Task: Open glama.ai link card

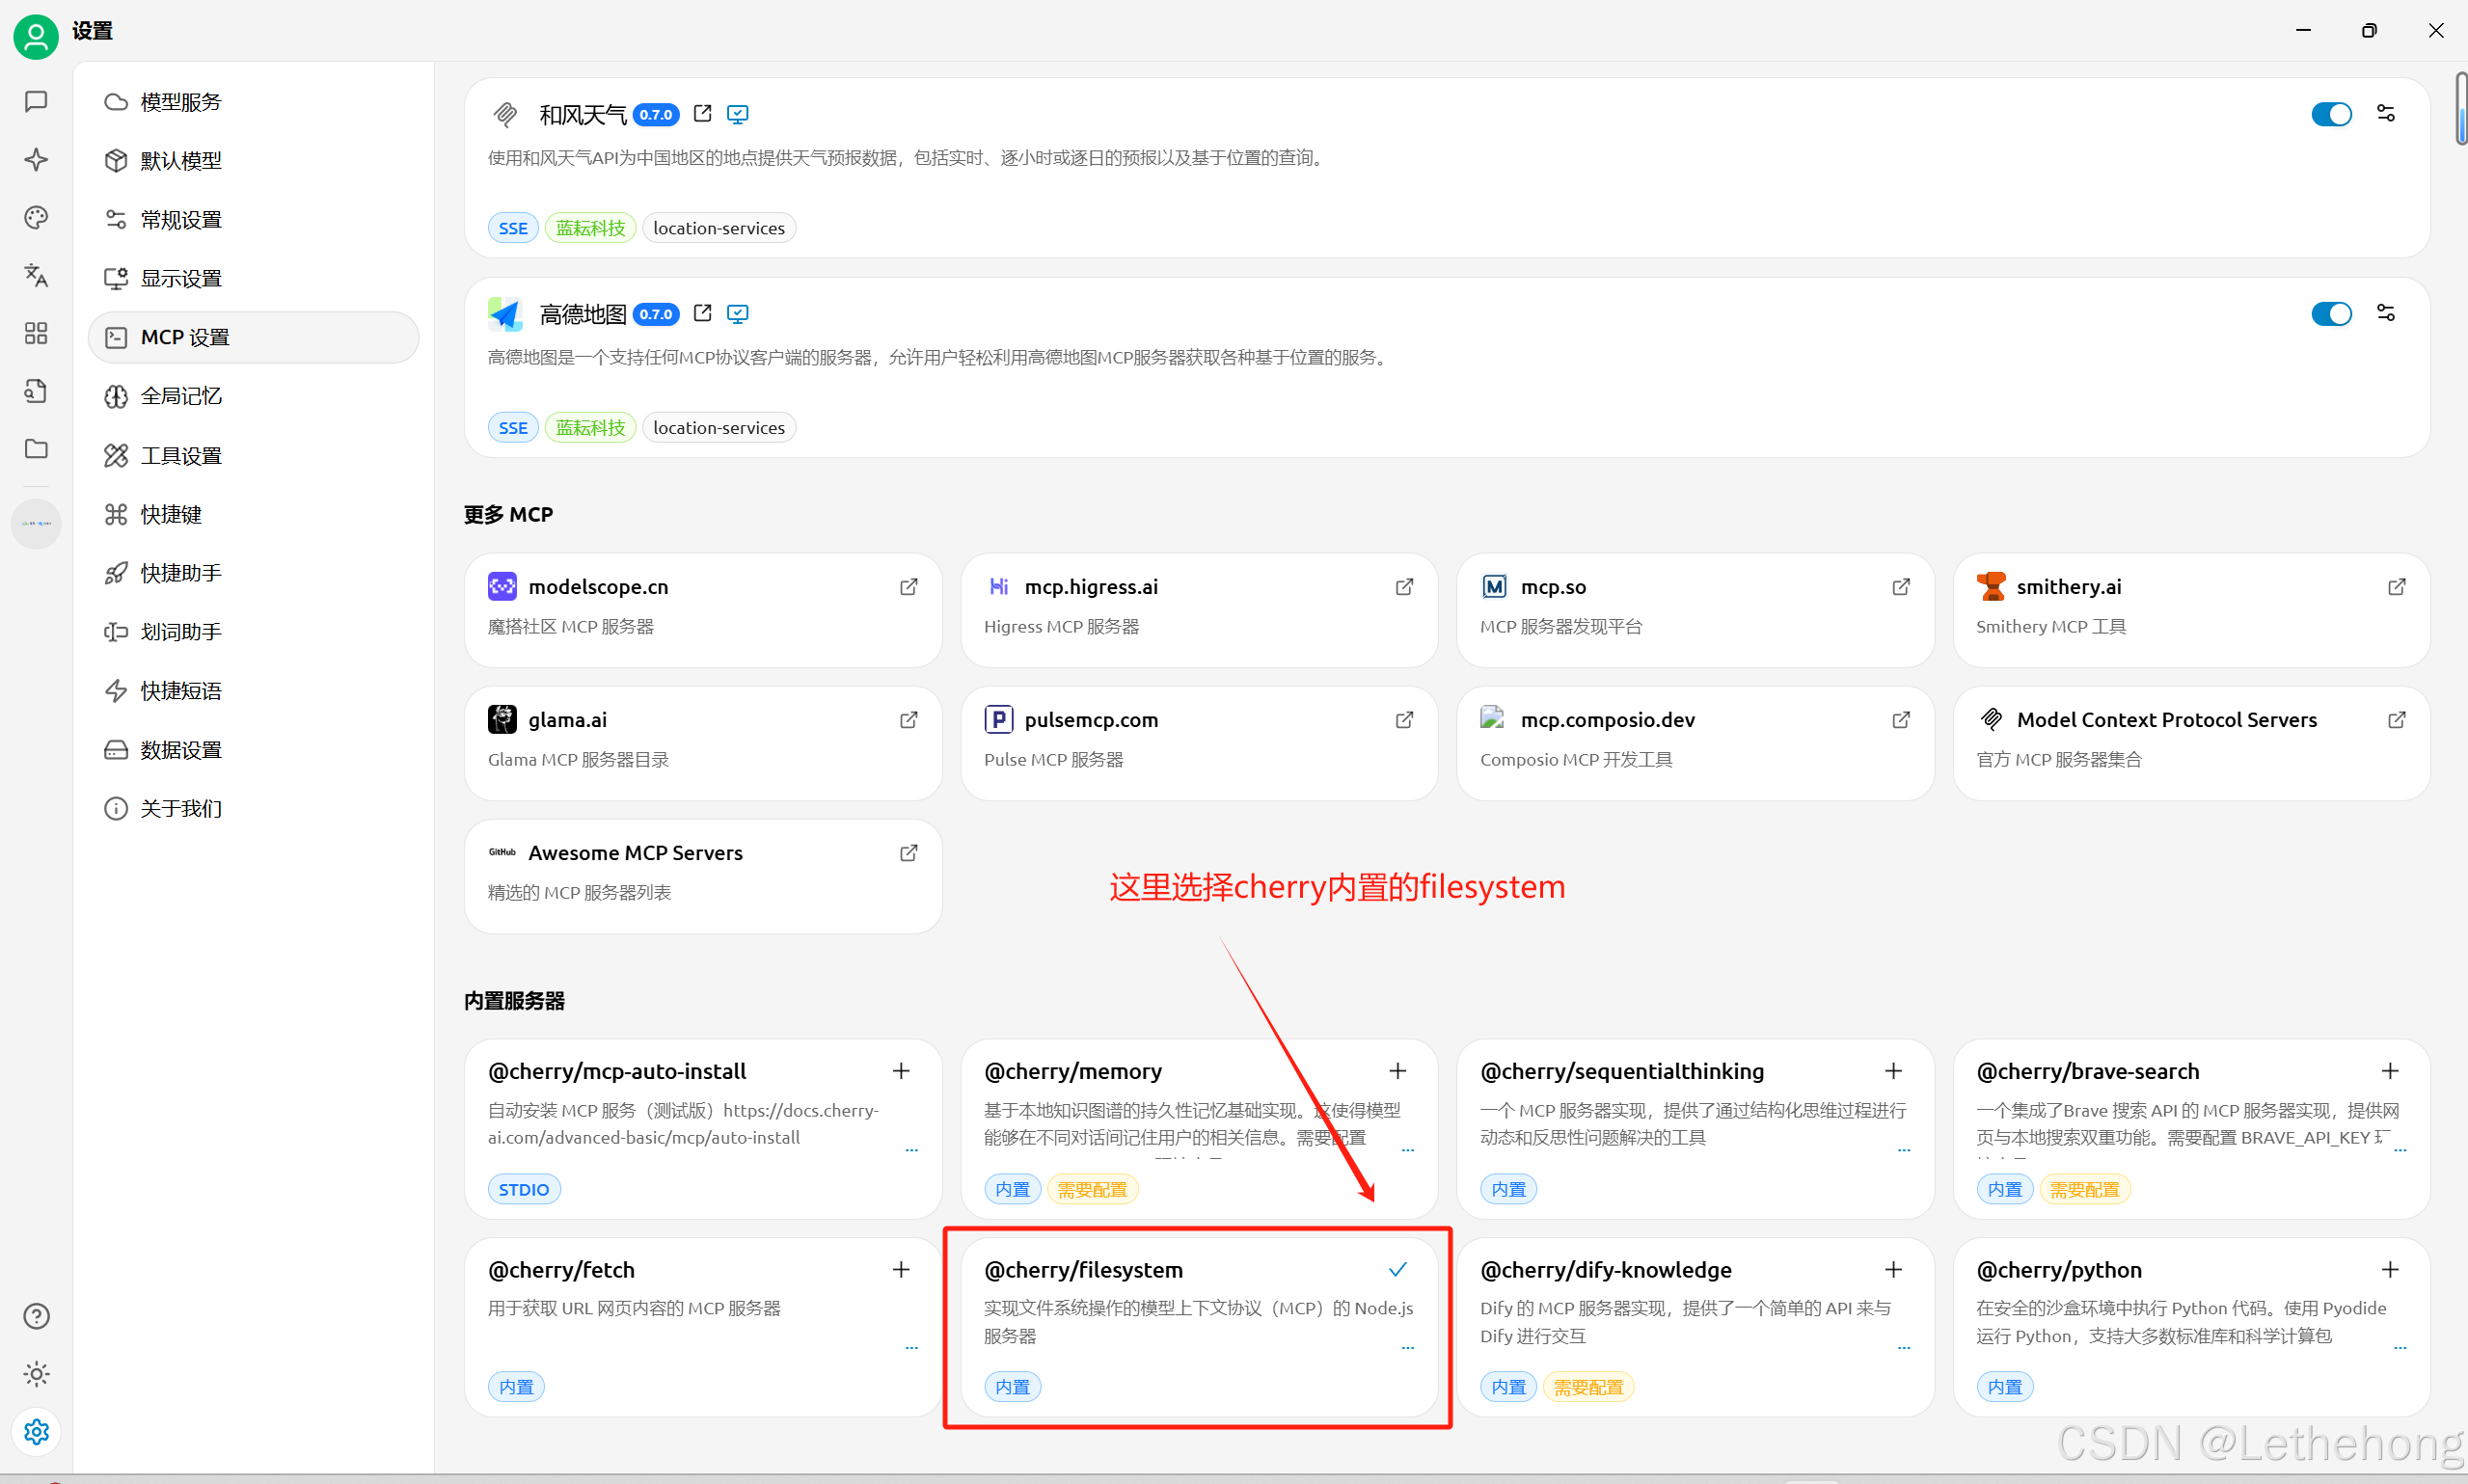Action: tap(703, 743)
